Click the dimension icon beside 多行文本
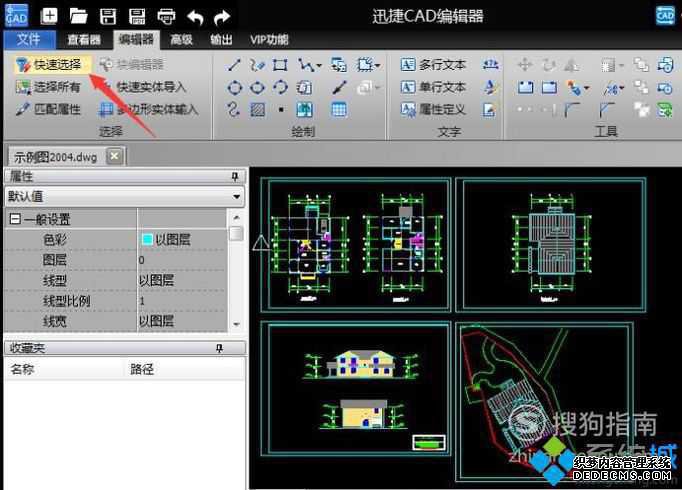This screenshot has height=490, width=682. [490, 65]
